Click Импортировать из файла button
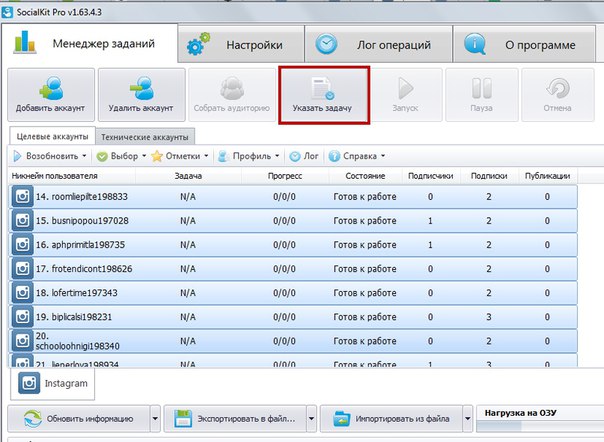This screenshot has width=604, height=442. pos(392,418)
